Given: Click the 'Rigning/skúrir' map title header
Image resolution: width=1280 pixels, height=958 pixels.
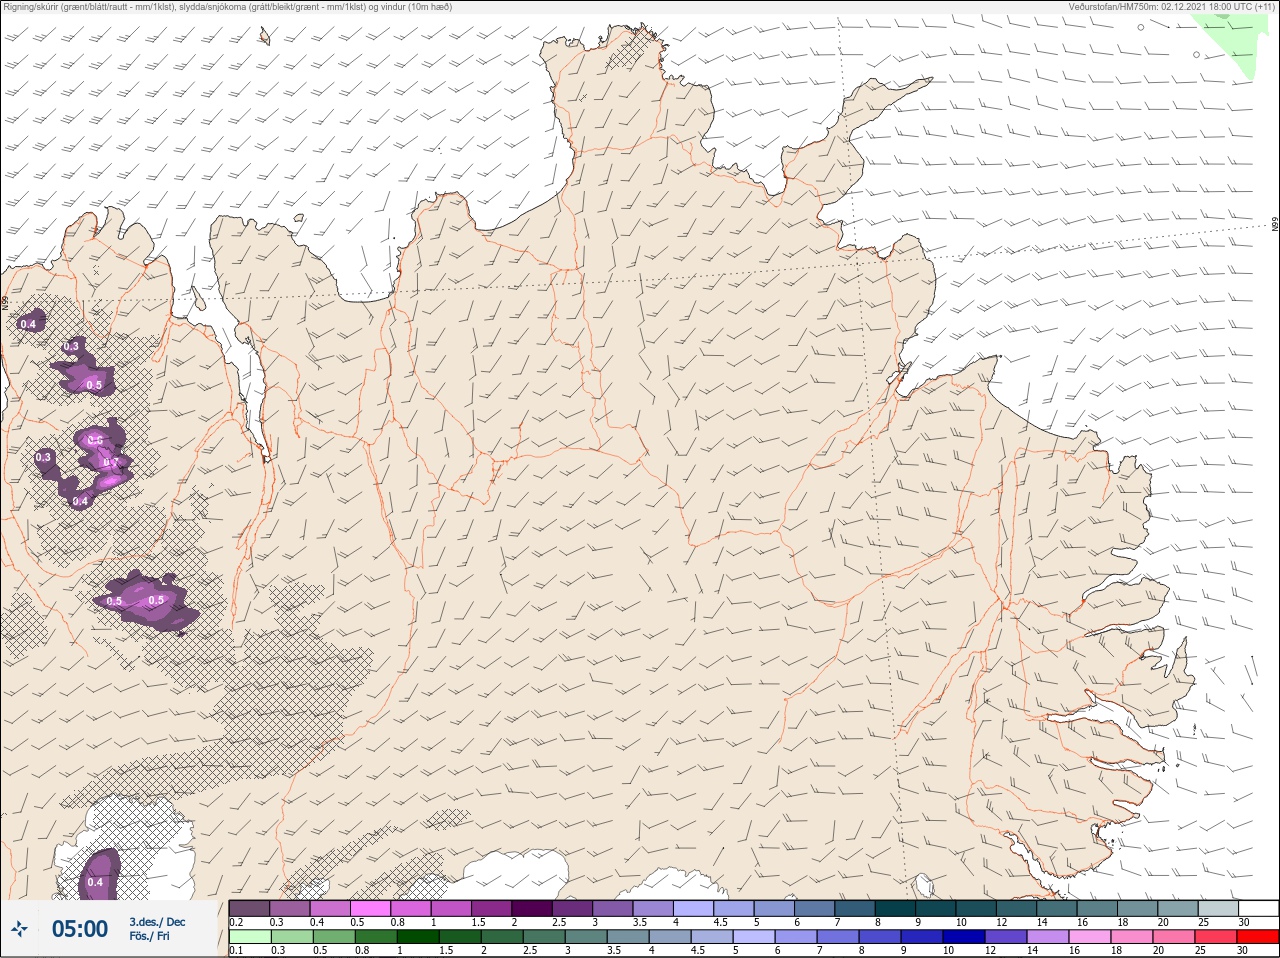Looking at the screenshot, I should [228, 7].
